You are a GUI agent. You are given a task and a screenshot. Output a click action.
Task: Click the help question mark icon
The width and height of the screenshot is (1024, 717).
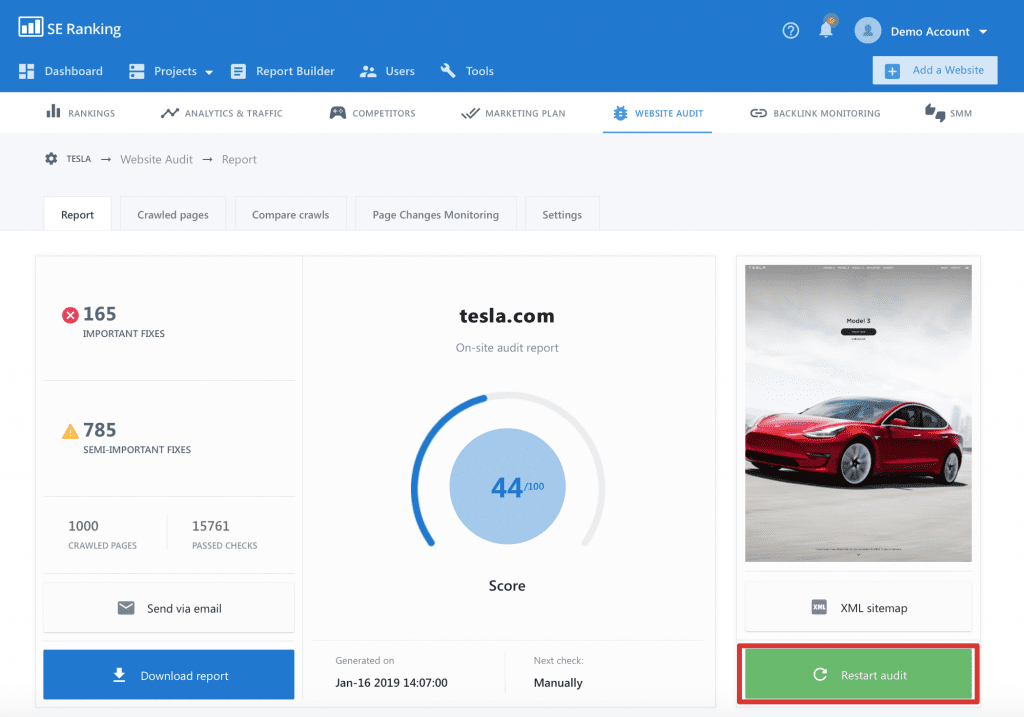coord(790,30)
